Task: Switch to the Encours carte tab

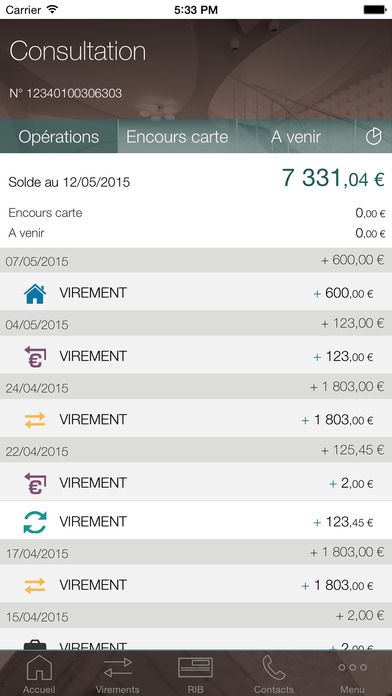Action: click(x=177, y=136)
